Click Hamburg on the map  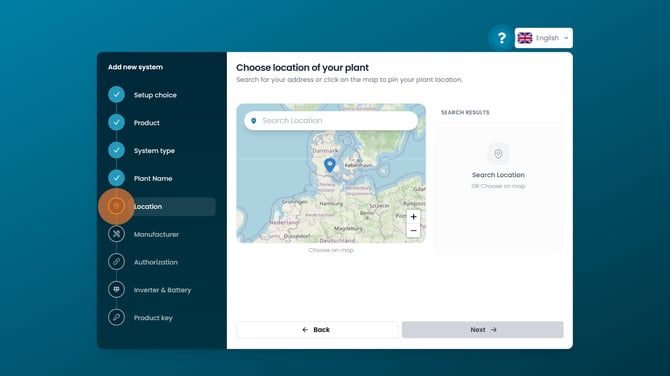pyautogui.click(x=331, y=204)
